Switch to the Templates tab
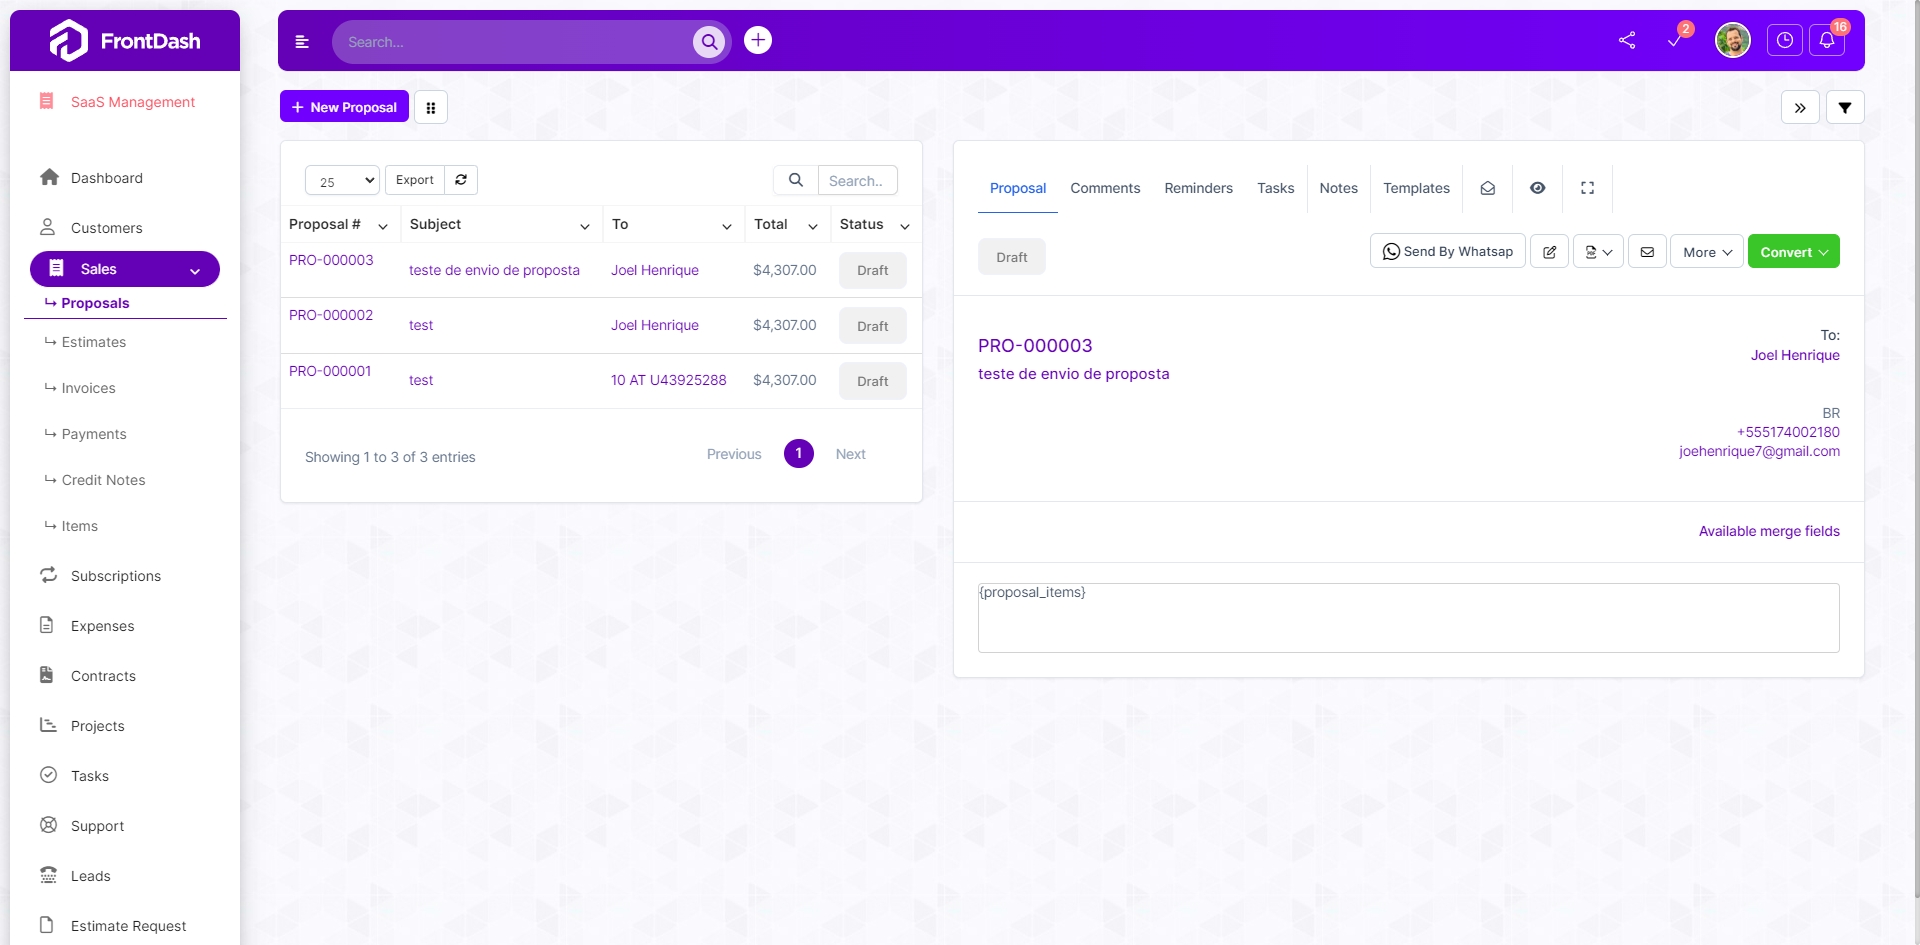 coord(1416,188)
